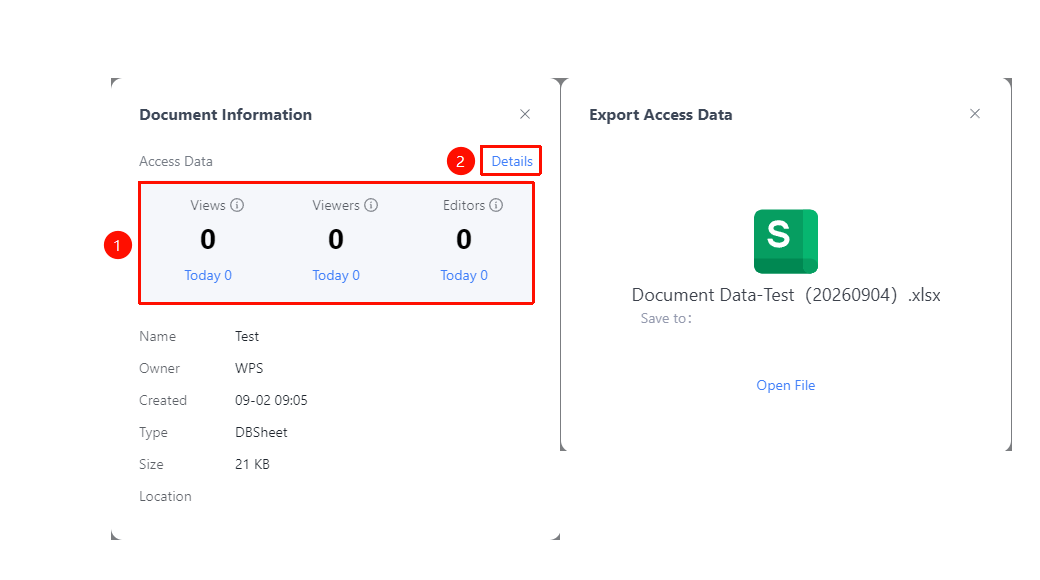Click the Viewers count value
Screen dimensions: 1040x580
[x=336, y=240]
